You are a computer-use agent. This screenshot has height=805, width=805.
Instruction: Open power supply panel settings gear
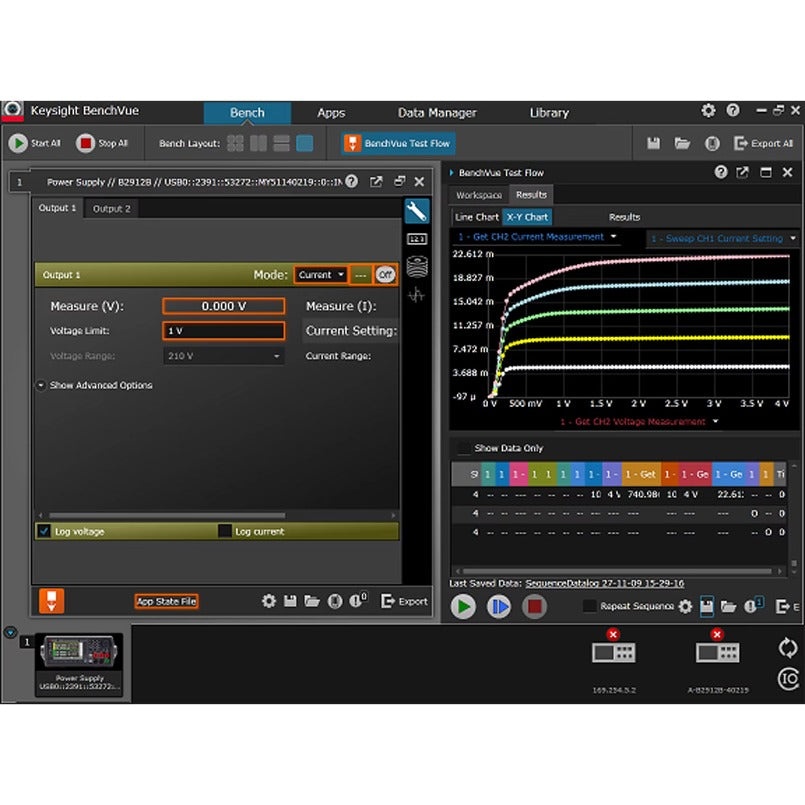(269, 601)
